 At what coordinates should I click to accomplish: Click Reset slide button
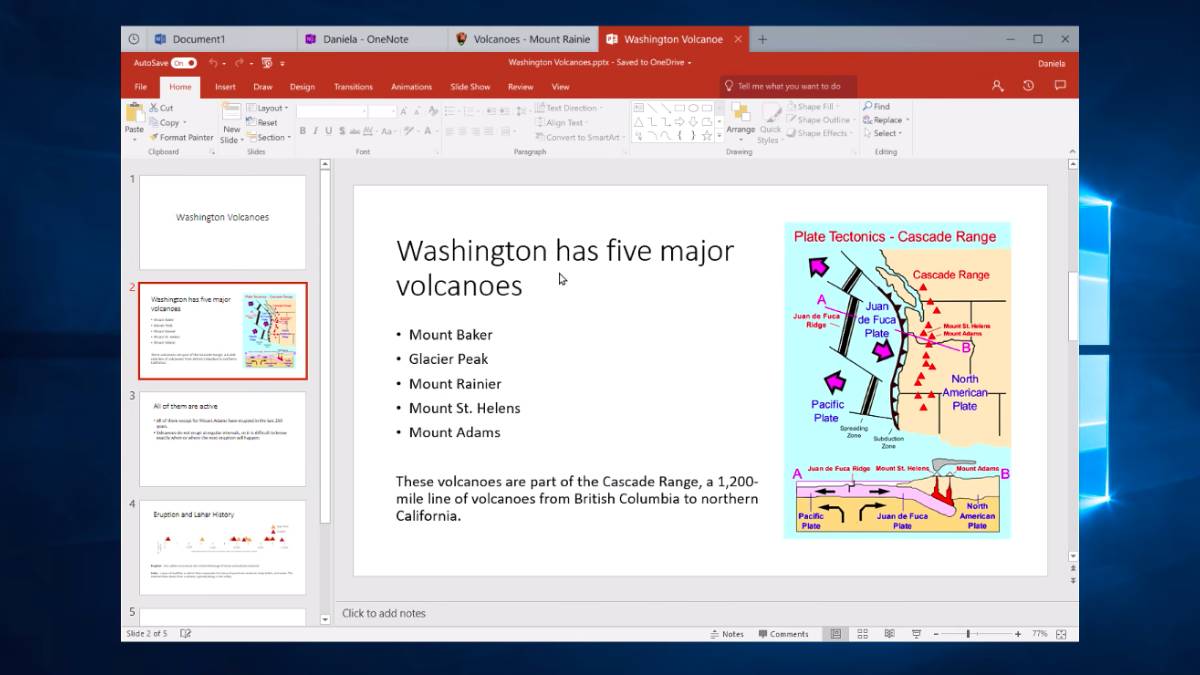[x=262, y=123]
